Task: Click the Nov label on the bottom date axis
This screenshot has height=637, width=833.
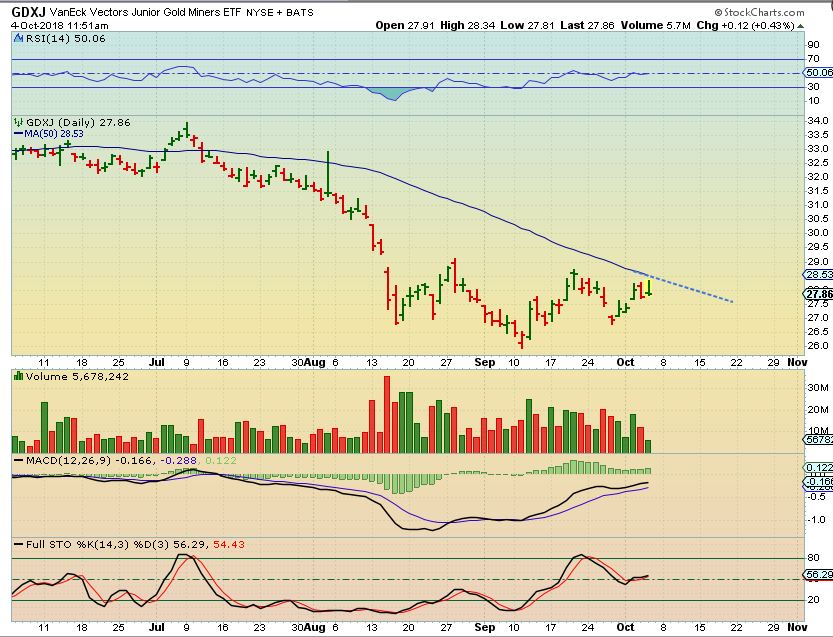Action: point(797,627)
